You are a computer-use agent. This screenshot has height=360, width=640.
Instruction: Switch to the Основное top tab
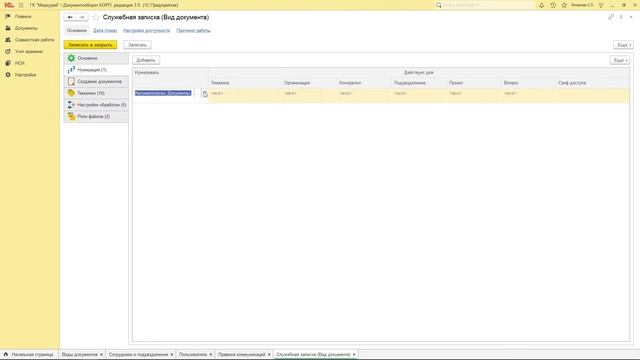pos(77,31)
